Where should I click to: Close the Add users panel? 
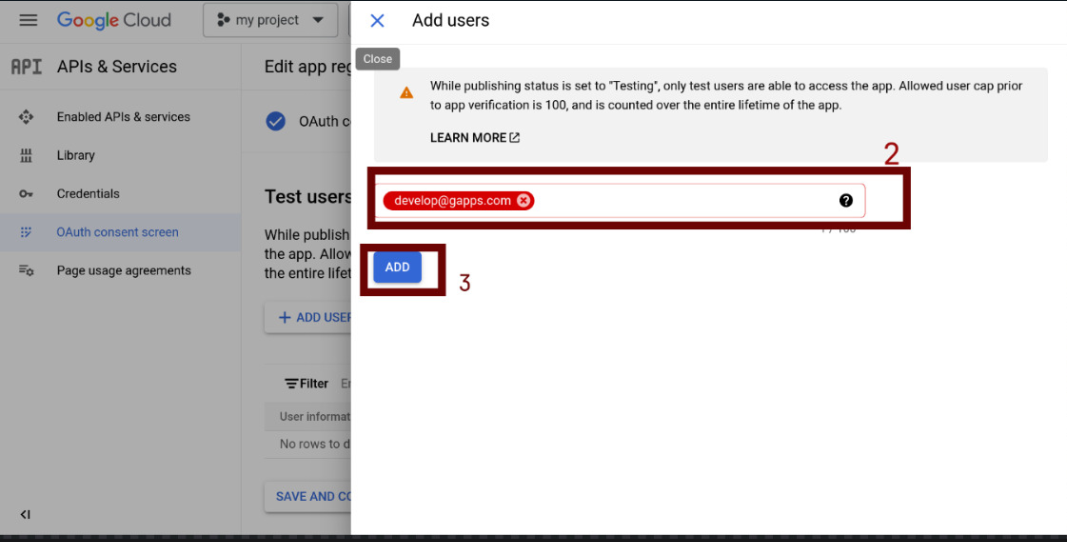(x=377, y=21)
